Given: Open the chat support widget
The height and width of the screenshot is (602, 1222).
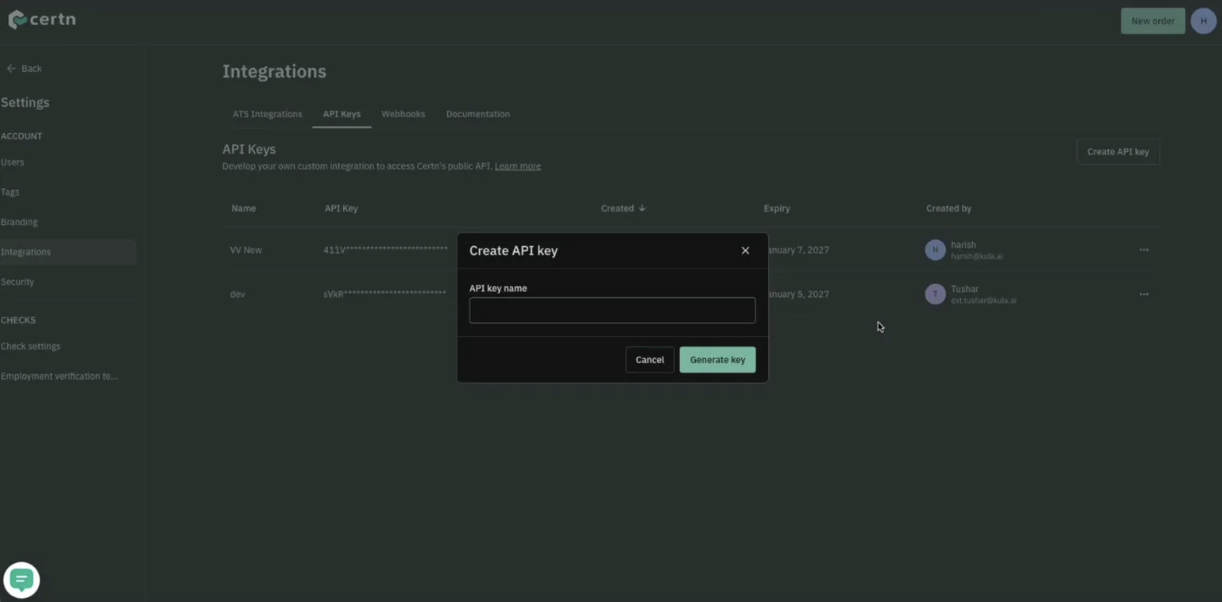Looking at the screenshot, I should tap(22, 580).
